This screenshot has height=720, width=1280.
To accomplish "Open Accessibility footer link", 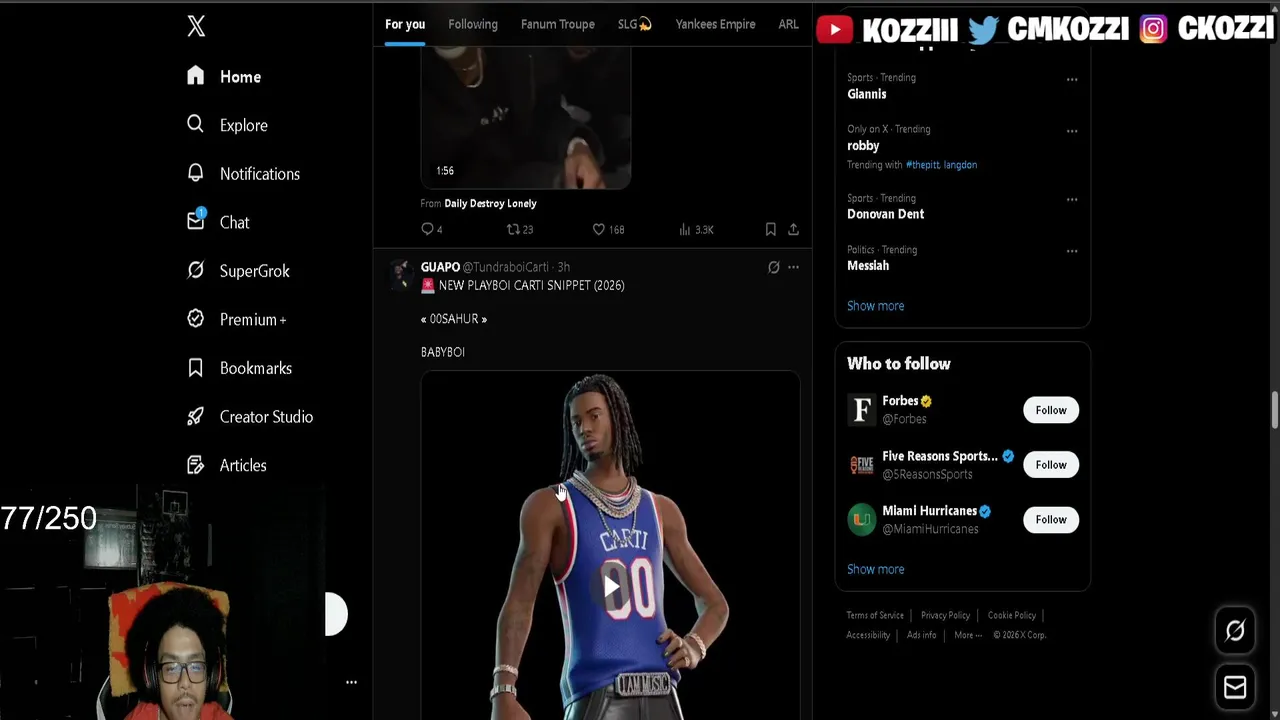I will point(868,635).
